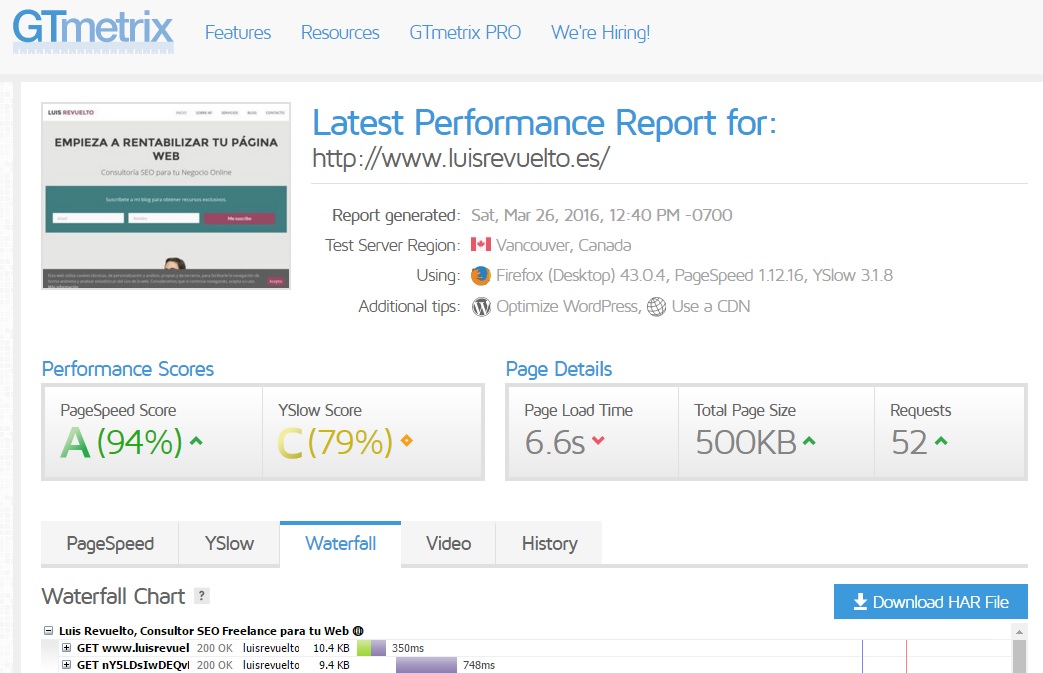
Task: Expand the GET nY5LDsIwDEQvl request row
Action: click(66, 664)
